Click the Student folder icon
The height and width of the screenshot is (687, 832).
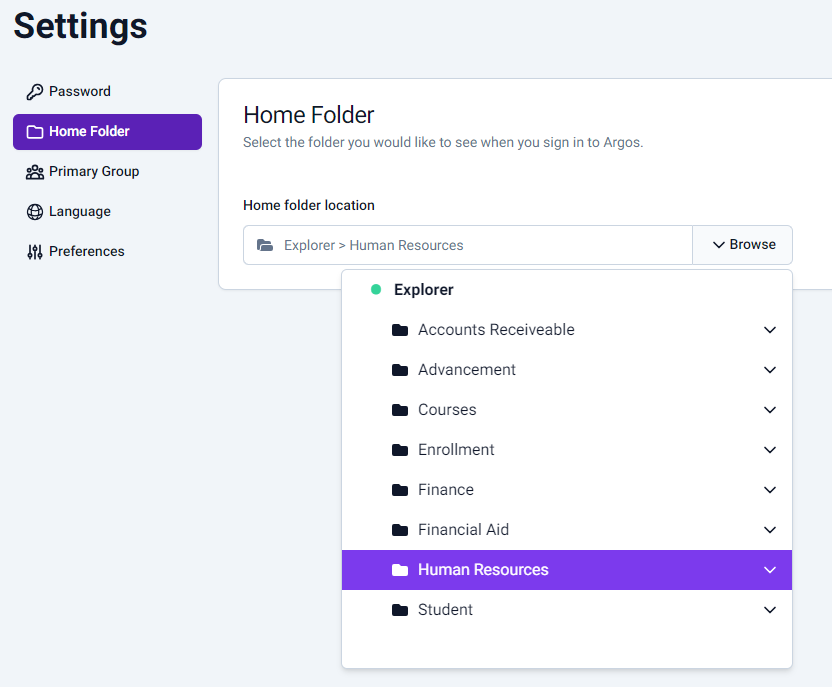[x=400, y=610]
